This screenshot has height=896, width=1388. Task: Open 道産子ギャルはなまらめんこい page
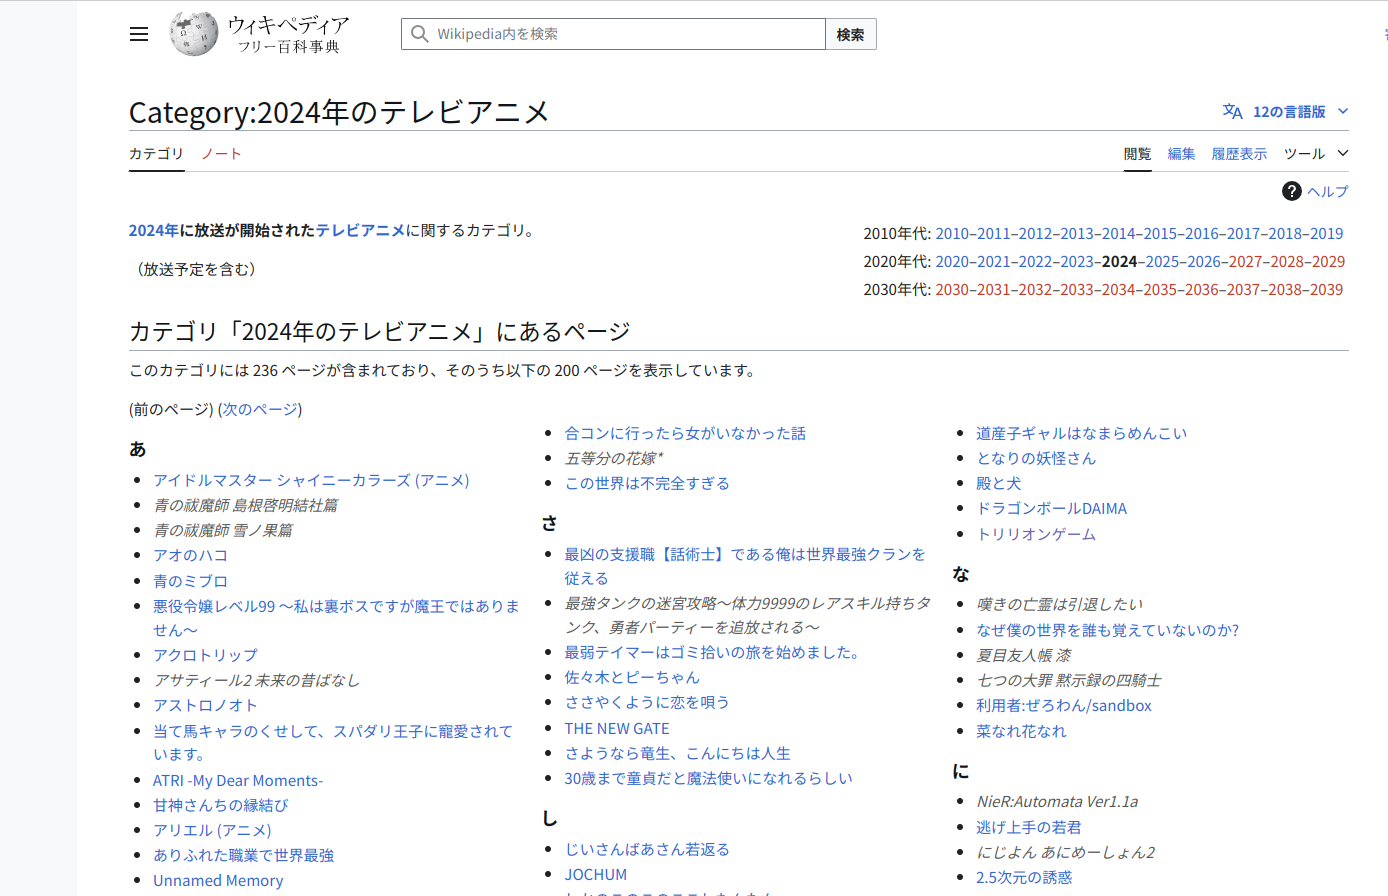[1082, 433]
